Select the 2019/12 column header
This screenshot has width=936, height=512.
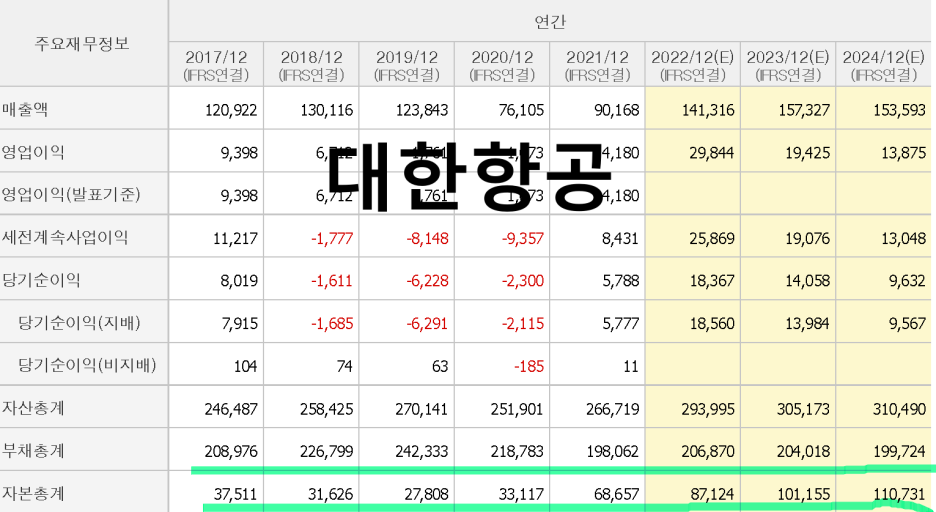point(407,65)
